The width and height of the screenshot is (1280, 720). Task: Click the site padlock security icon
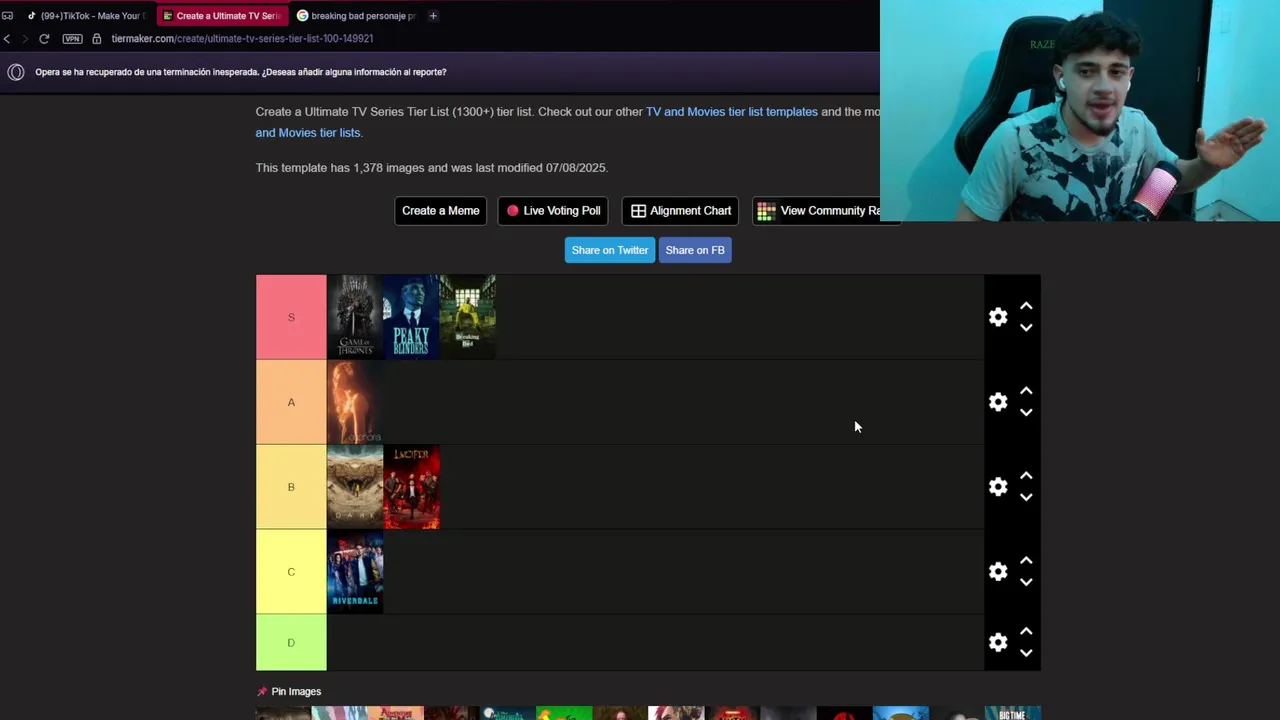[x=97, y=38]
